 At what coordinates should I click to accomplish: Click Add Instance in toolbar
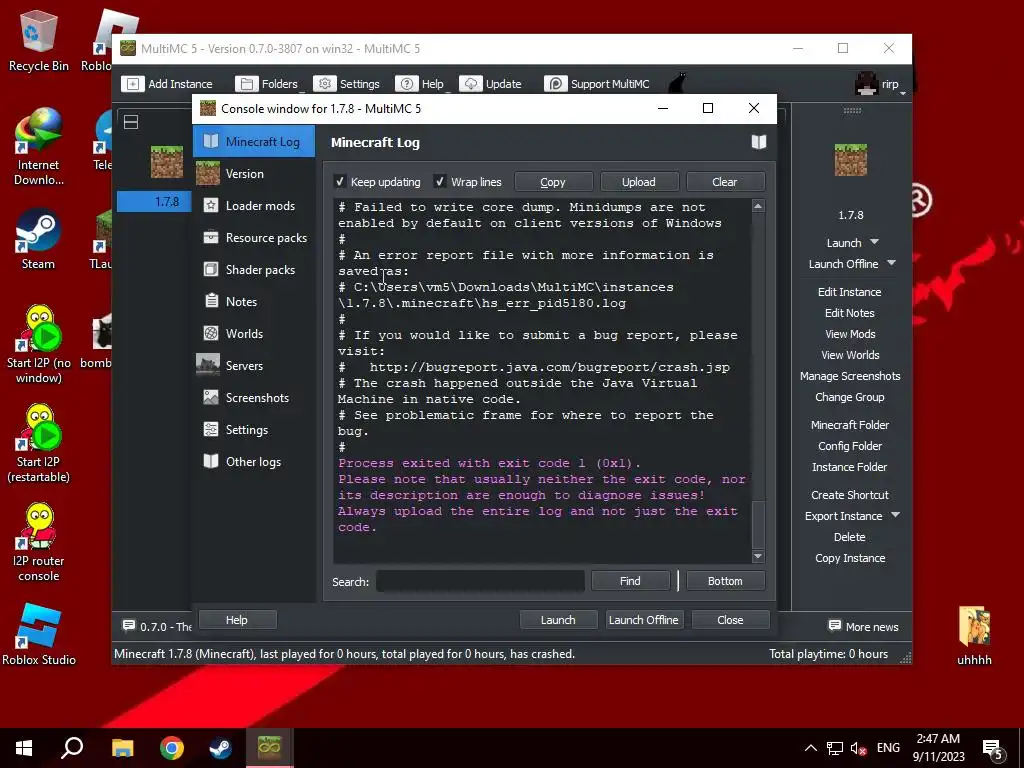coord(169,84)
